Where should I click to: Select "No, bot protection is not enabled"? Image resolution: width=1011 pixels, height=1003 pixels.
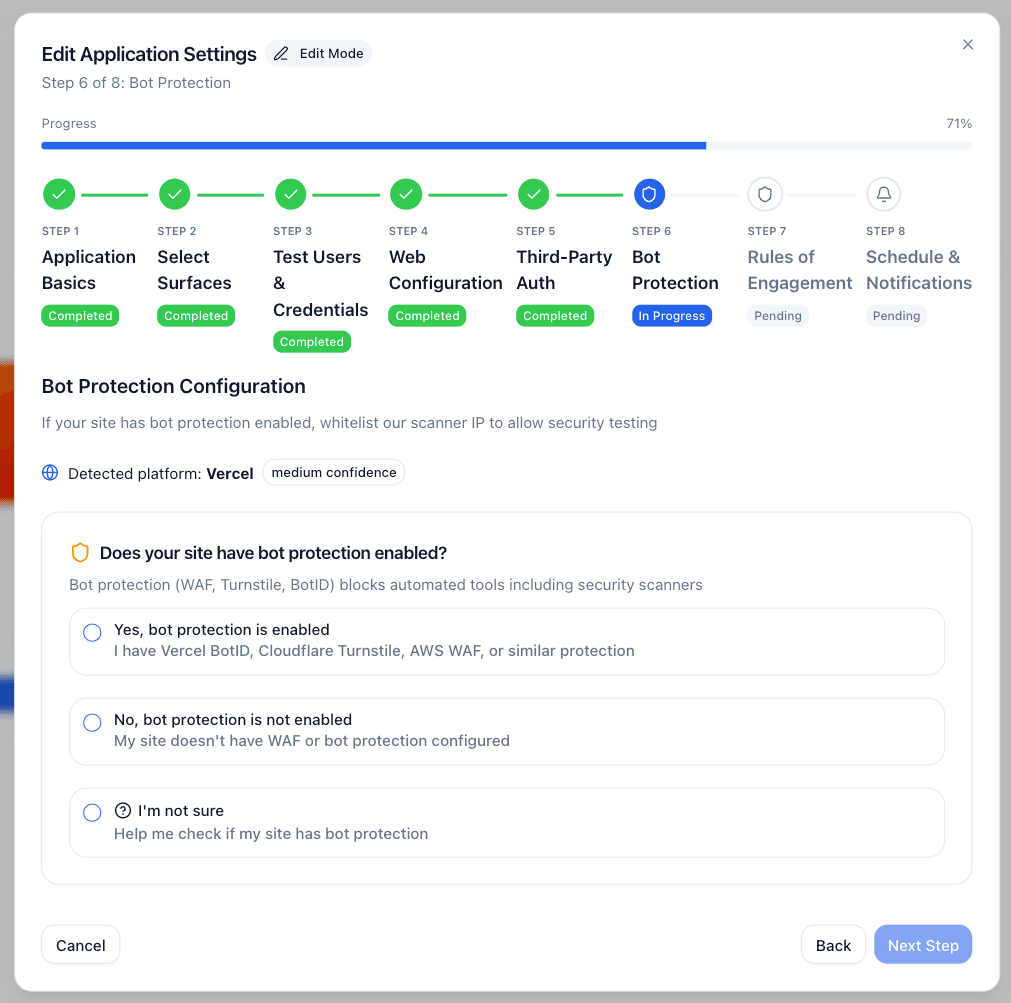point(92,722)
